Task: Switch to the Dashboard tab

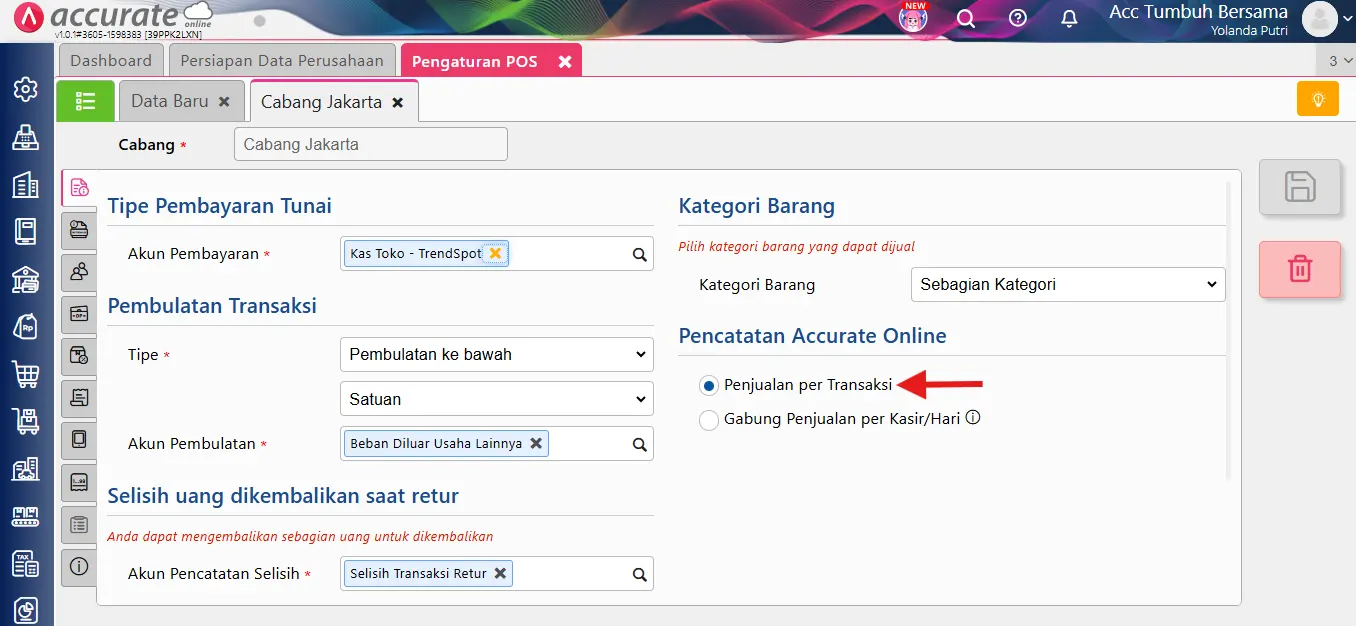Action: click(111, 61)
